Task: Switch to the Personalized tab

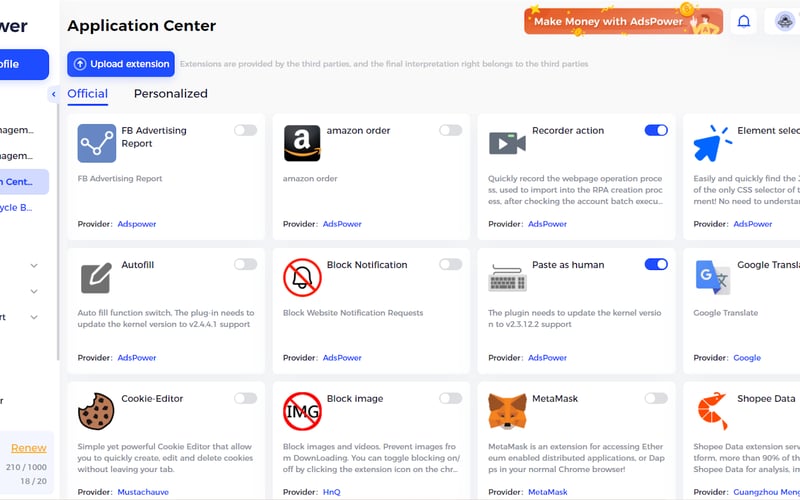Action: pos(170,94)
